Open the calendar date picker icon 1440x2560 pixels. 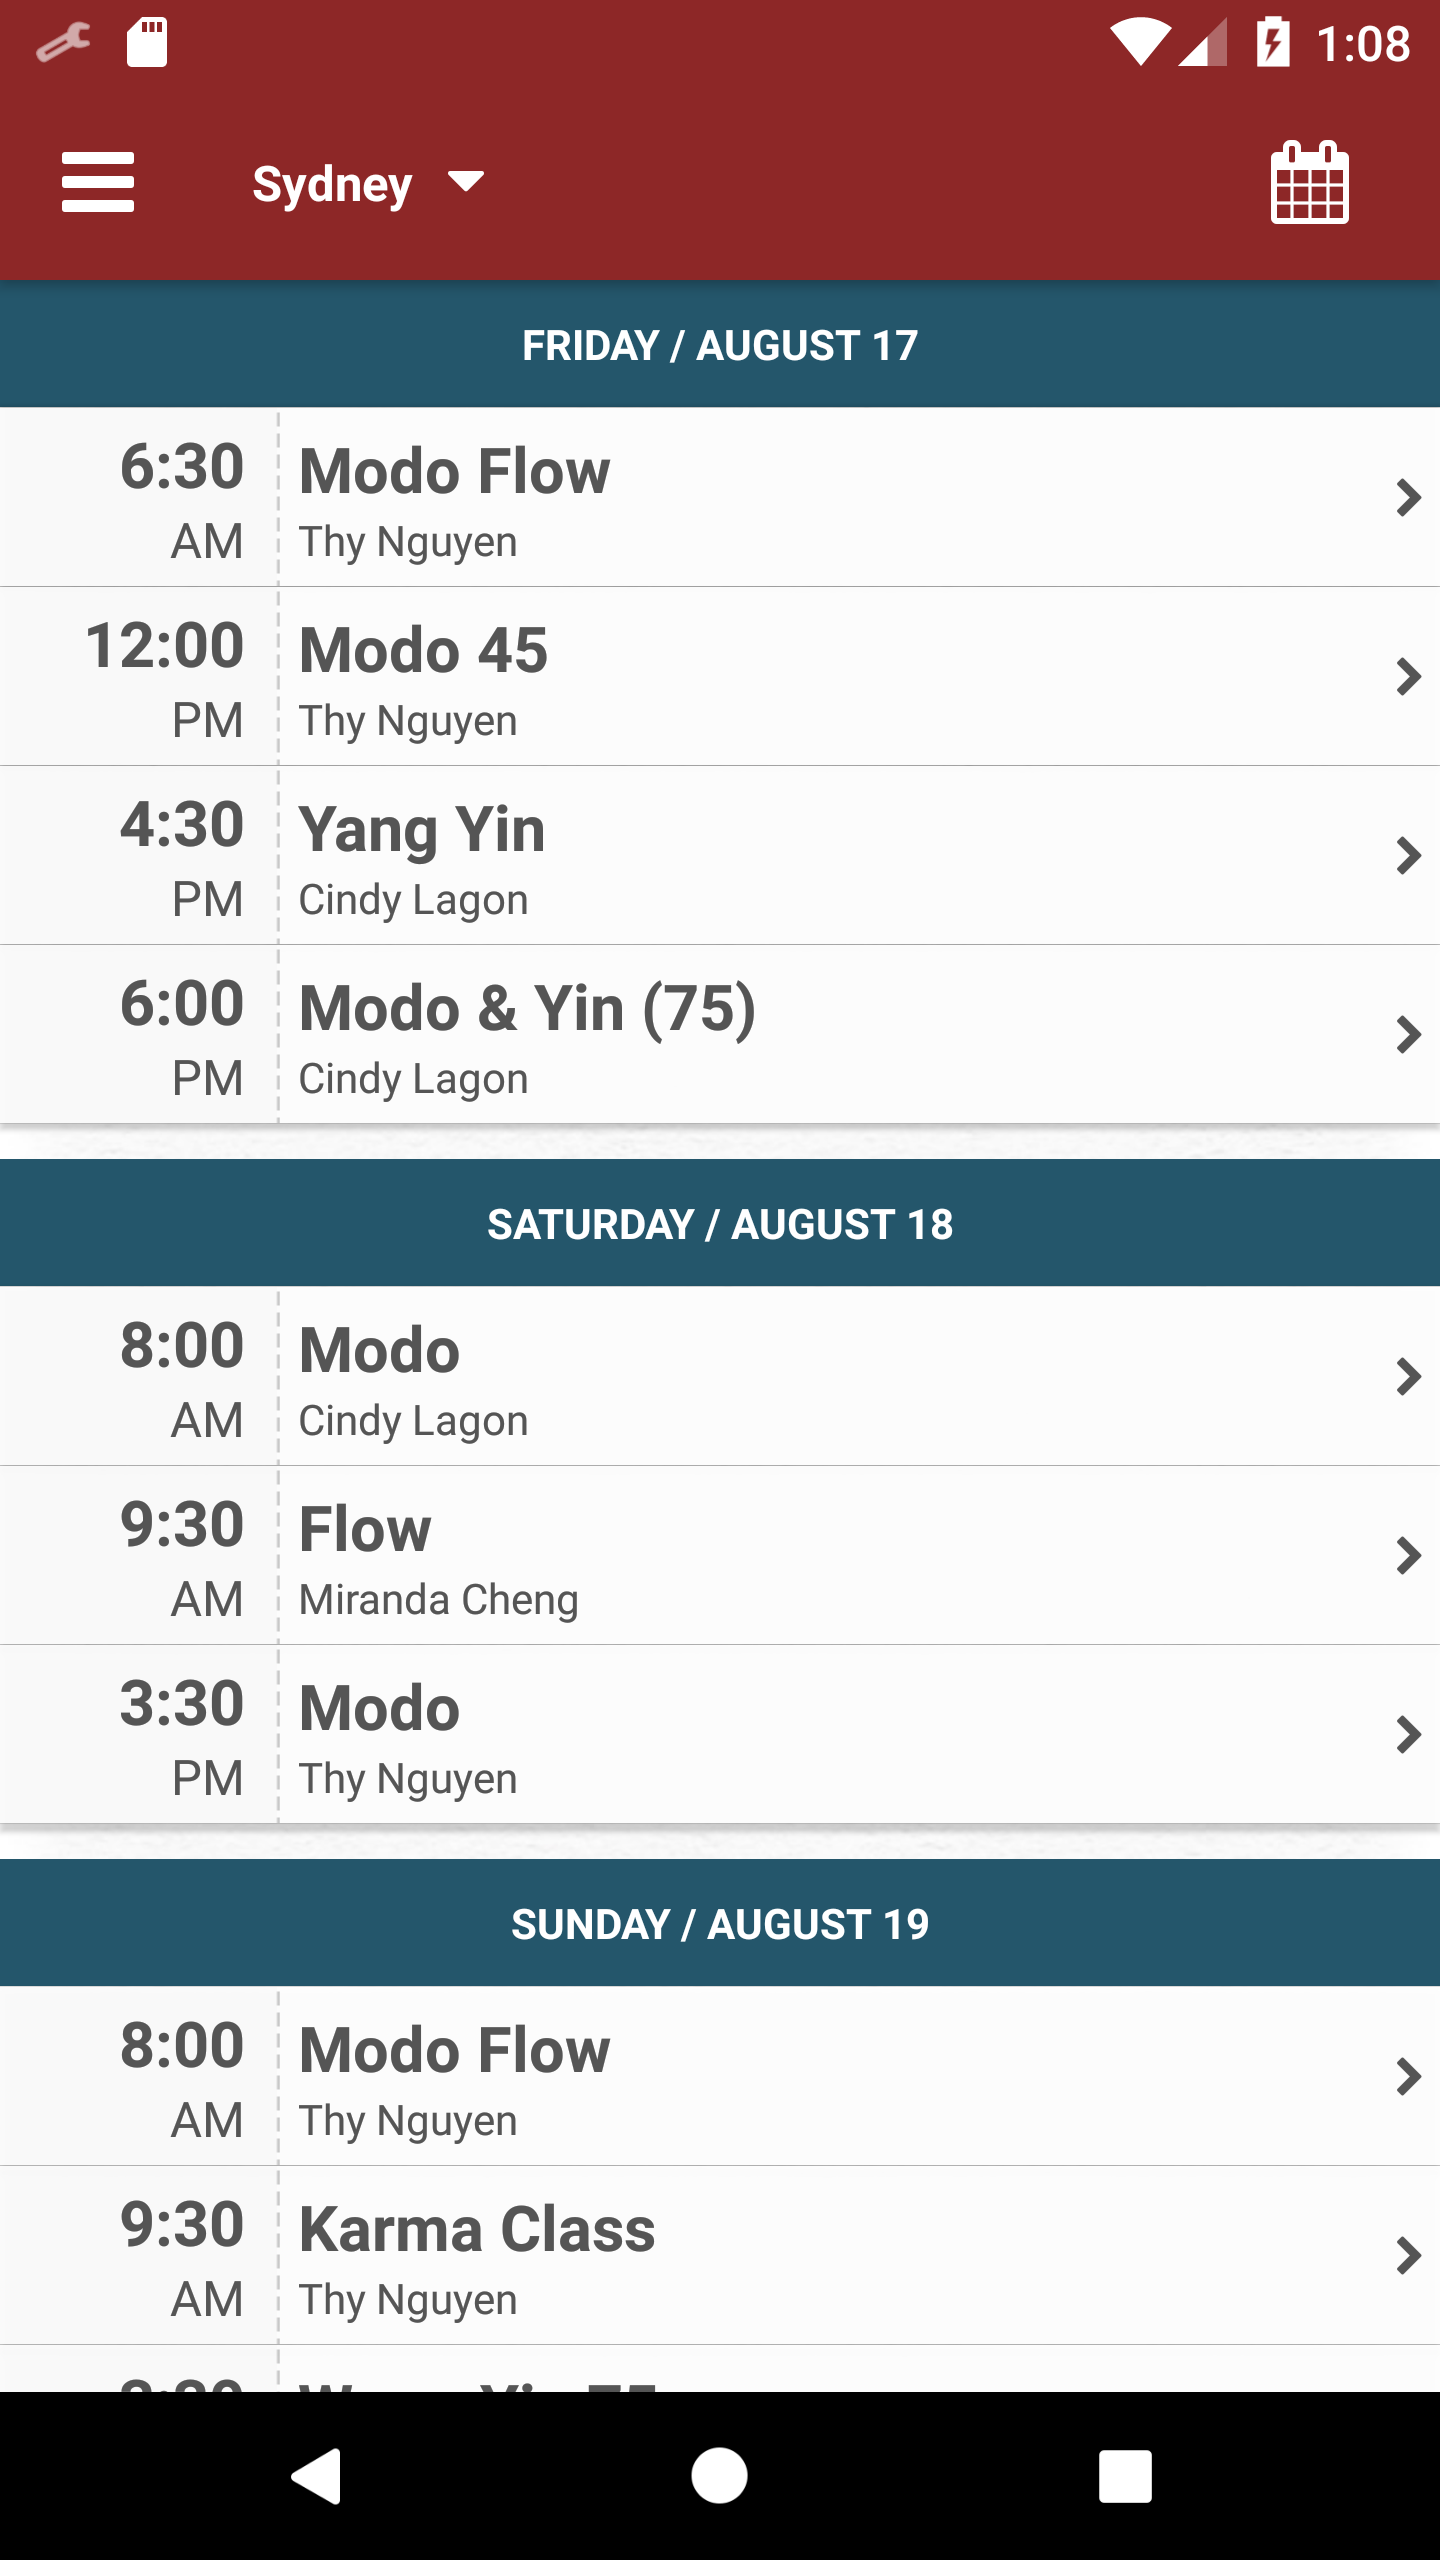pos(1309,182)
